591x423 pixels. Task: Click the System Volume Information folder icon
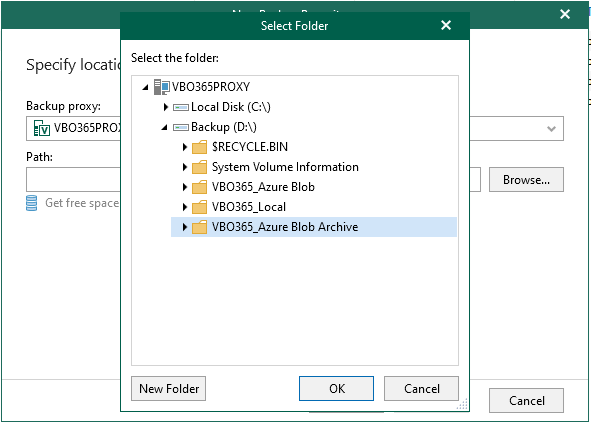point(199,167)
